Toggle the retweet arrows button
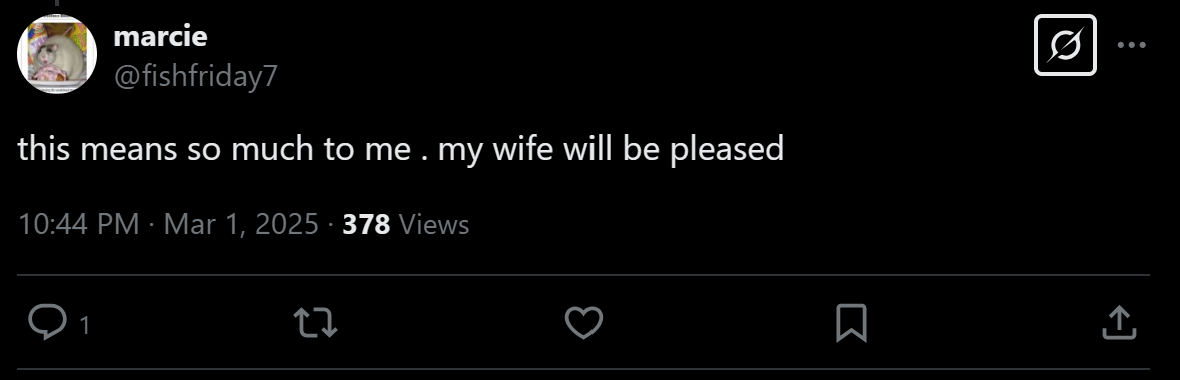The image size is (1180, 380). click(315, 323)
